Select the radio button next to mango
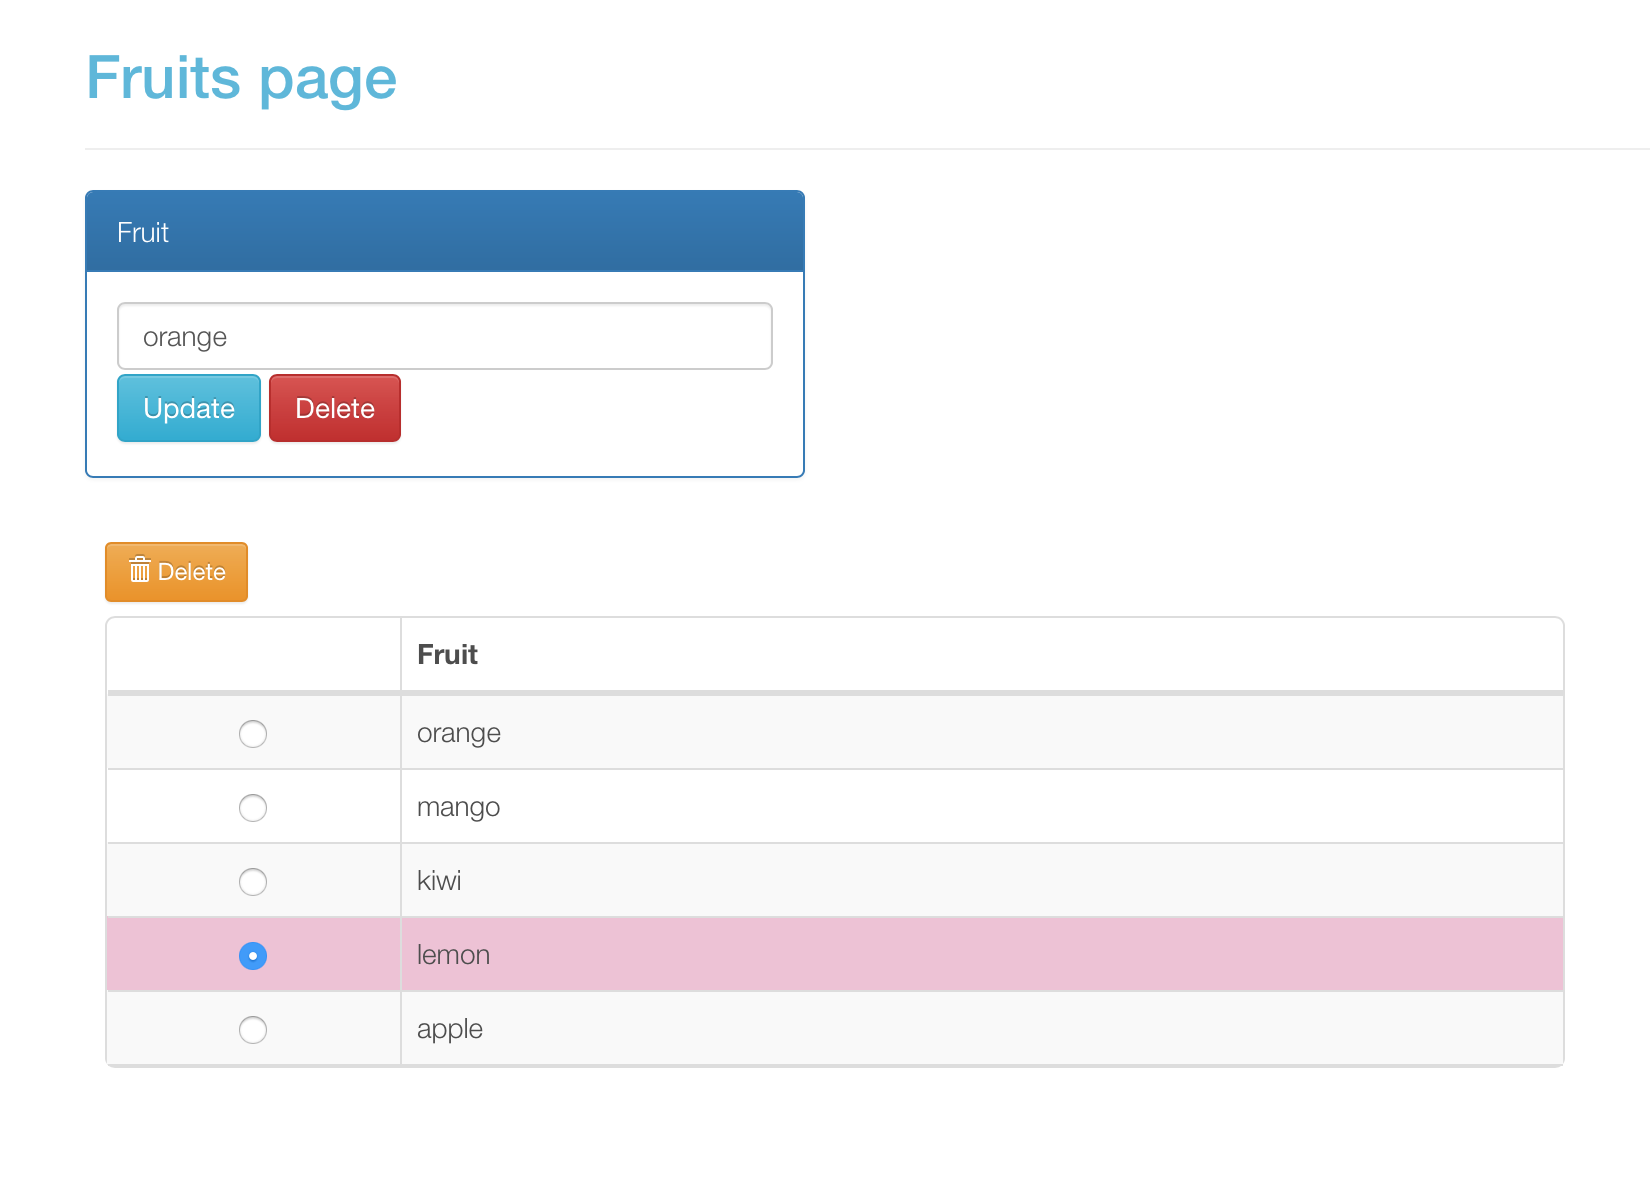The width and height of the screenshot is (1650, 1190). (x=253, y=807)
